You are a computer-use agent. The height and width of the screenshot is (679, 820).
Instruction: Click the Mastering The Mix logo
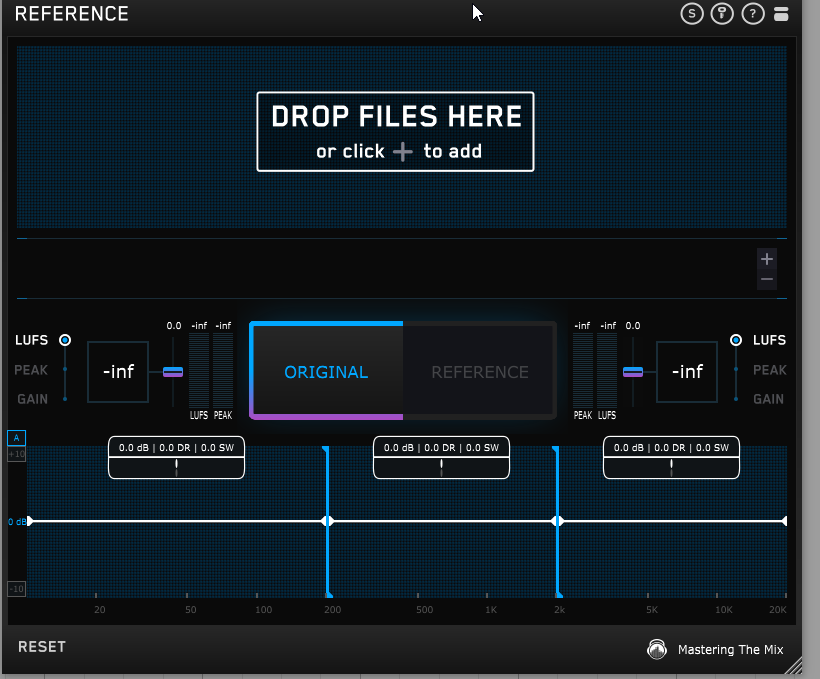tap(656, 650)
